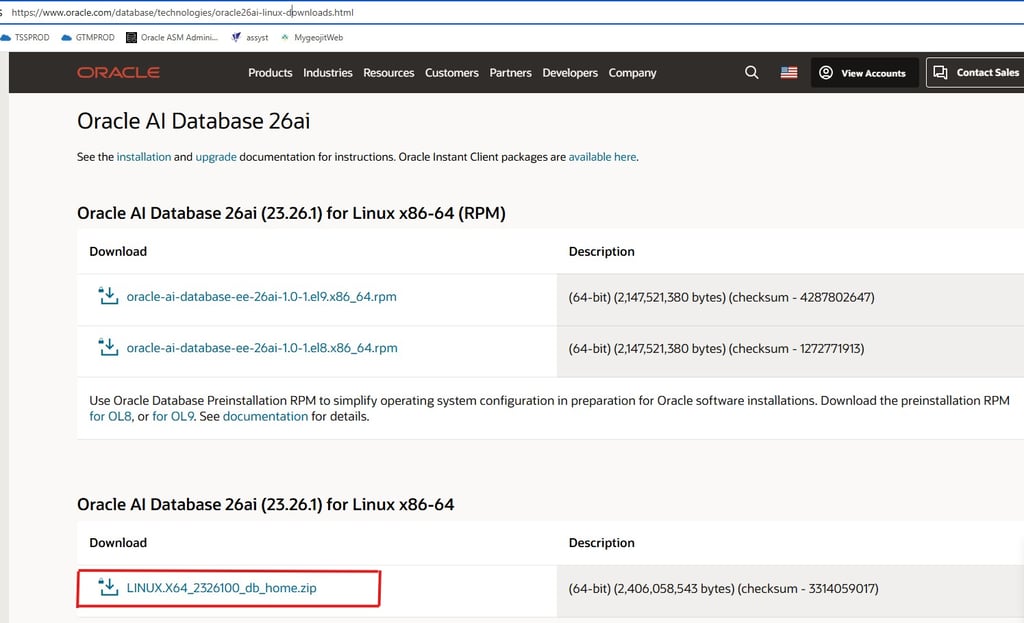Click download icon for el9 rpm file
Viewport: 1024px width, 623px height.
coord(108,296)
